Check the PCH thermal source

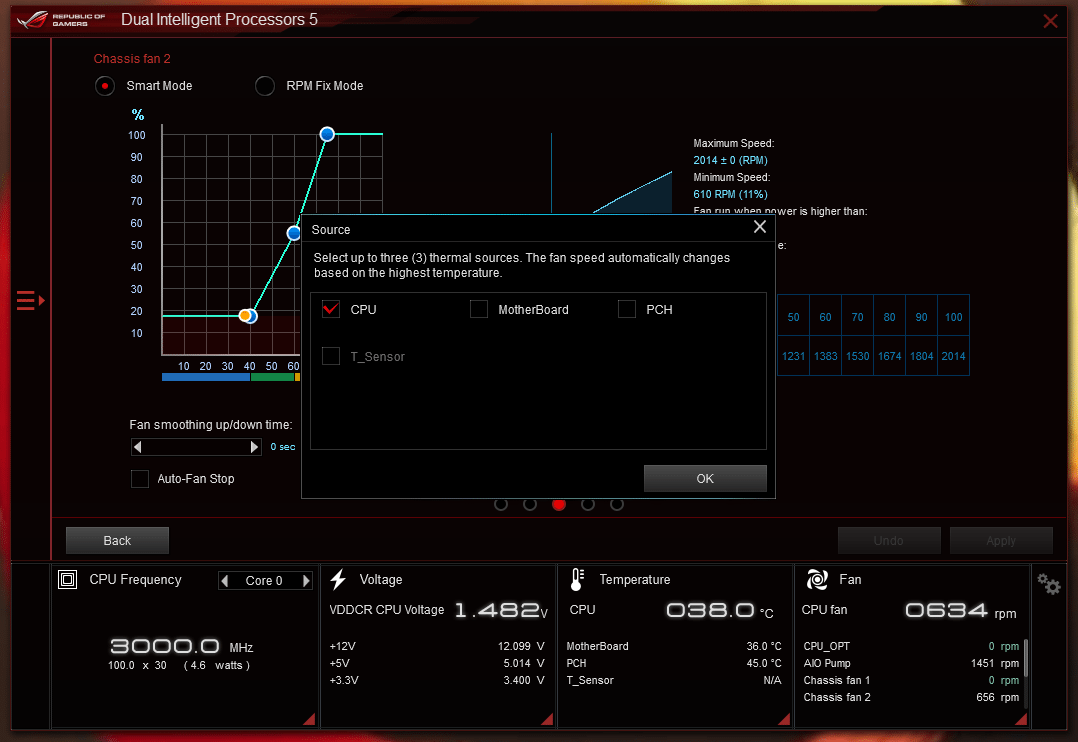pos(626,309)
